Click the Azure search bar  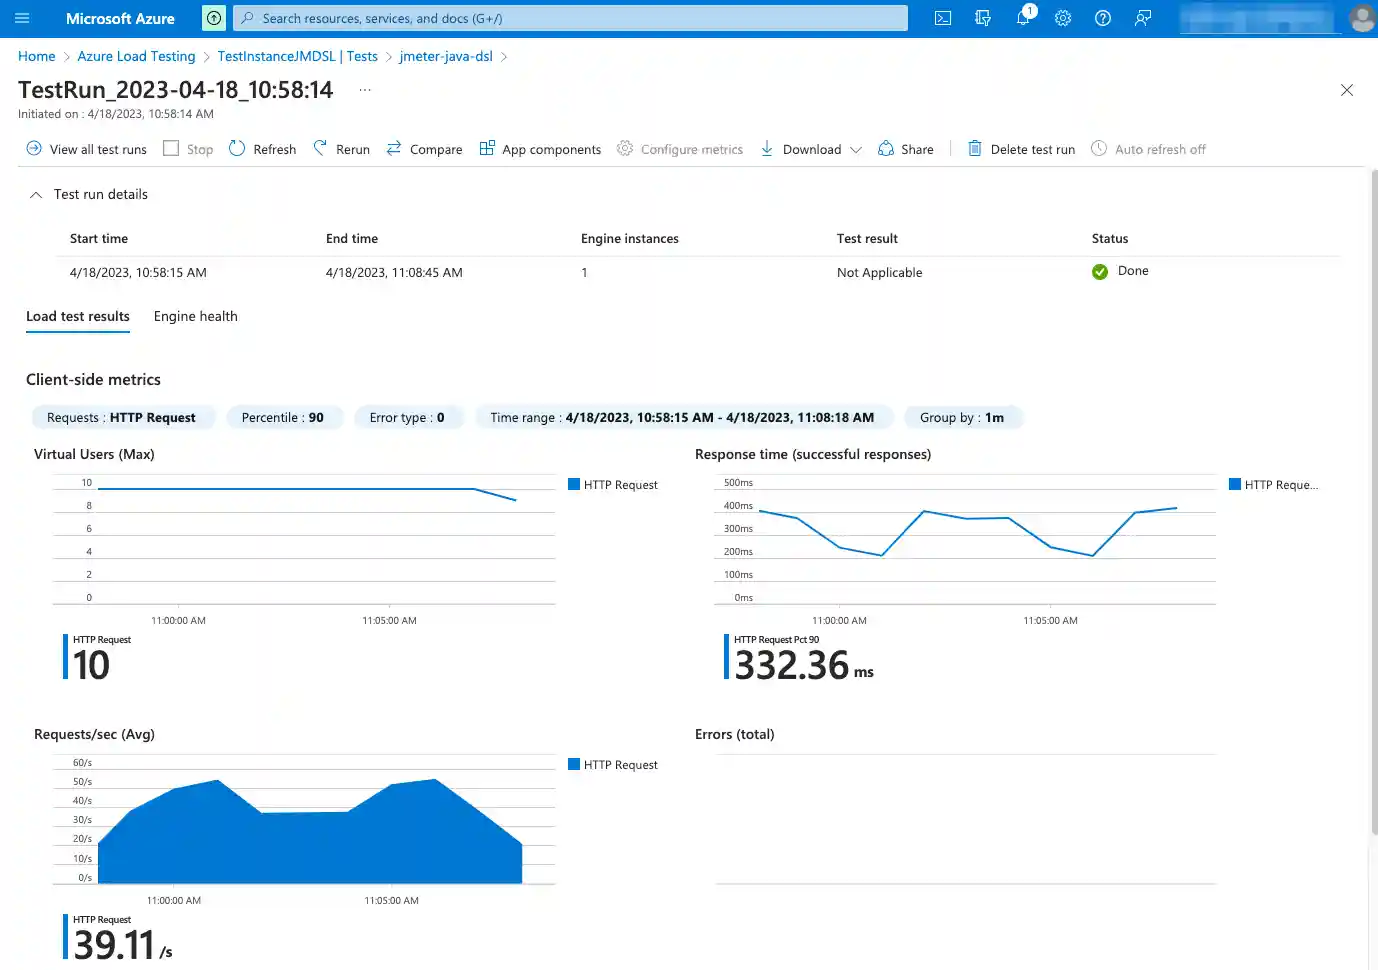click(x=570, y=17)
